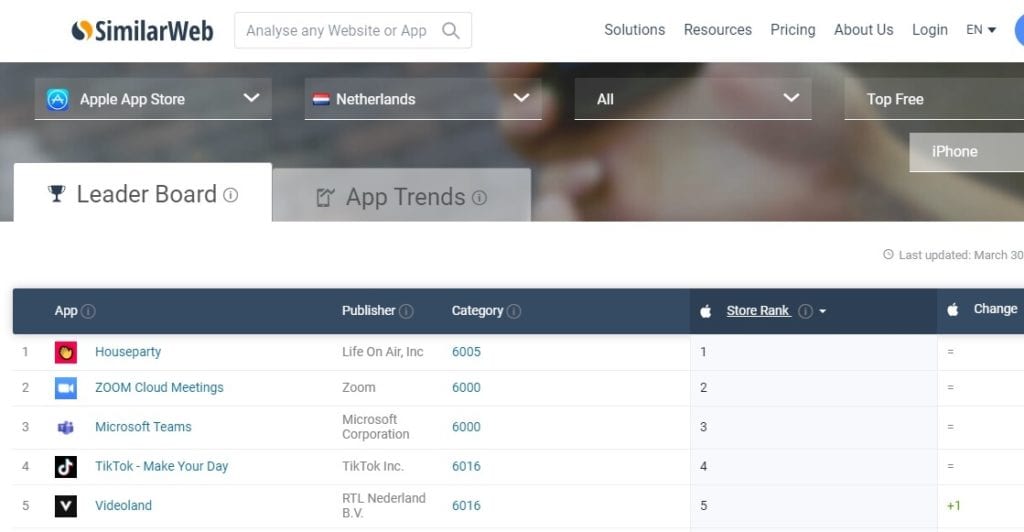Click the Zoom publisher name
Screen dimensions: 1024x532
359,388
